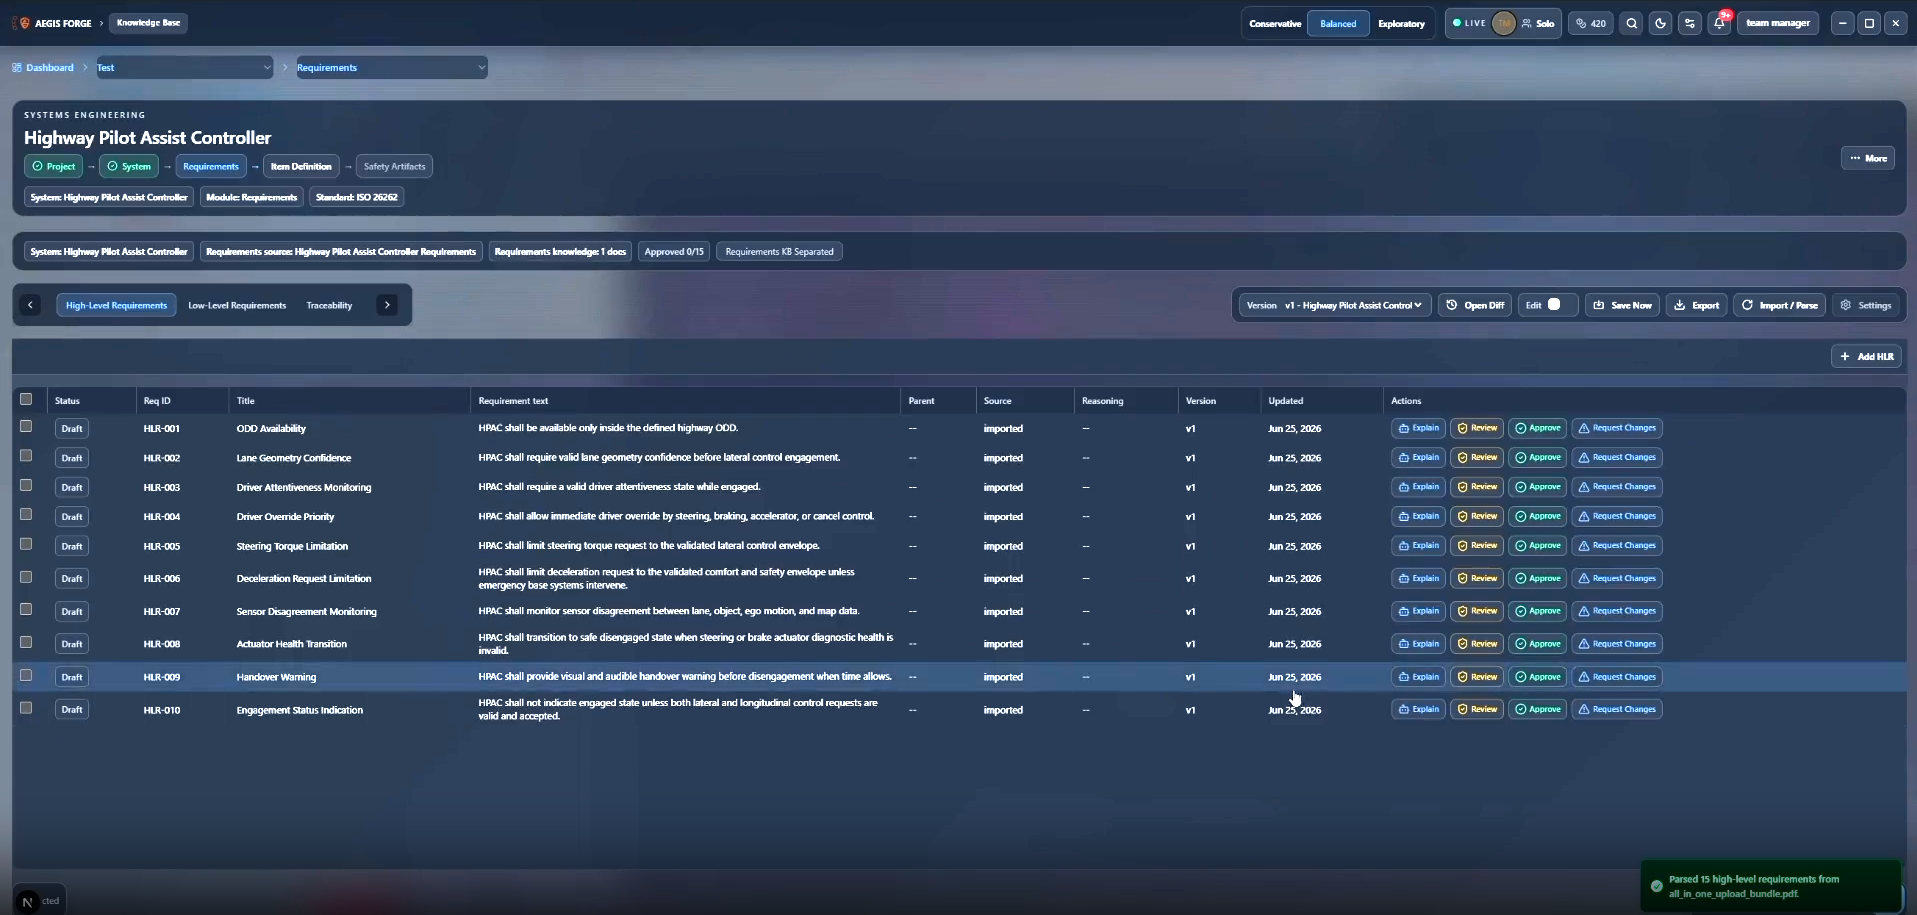Check the HLR-001 row checkbox
The width and height of the screenshot is (1917, 915).
[26, 426]
